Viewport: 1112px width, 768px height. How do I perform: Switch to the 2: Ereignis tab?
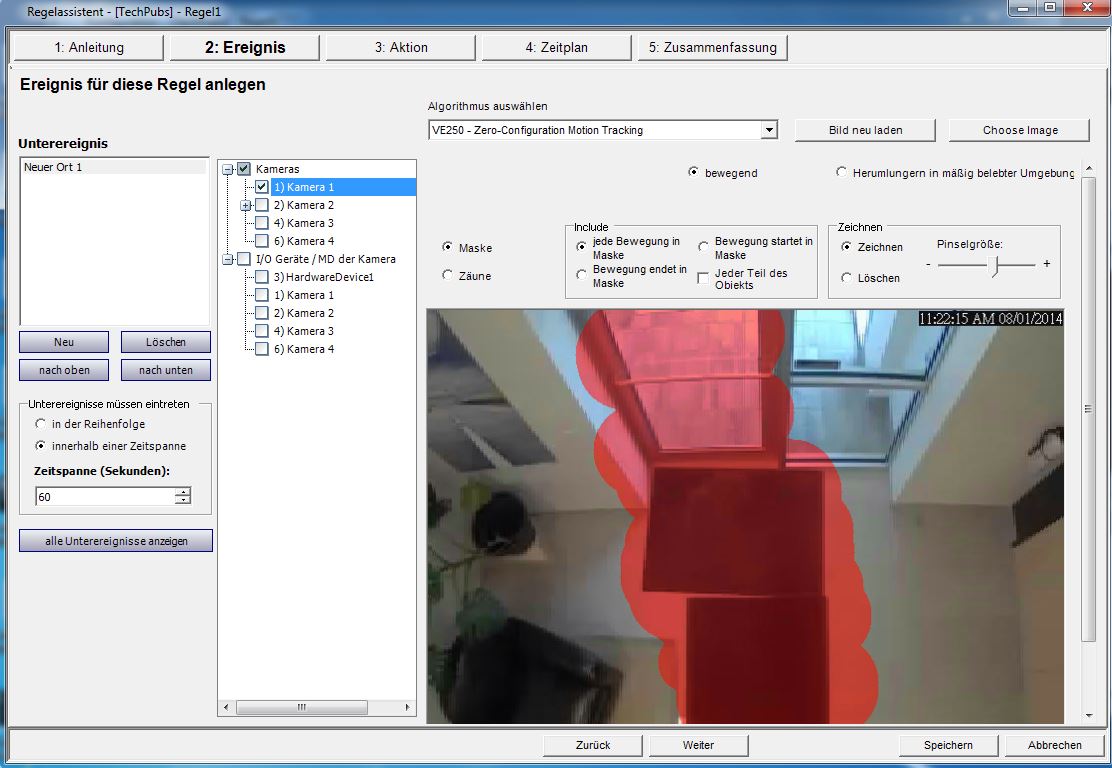245,48
